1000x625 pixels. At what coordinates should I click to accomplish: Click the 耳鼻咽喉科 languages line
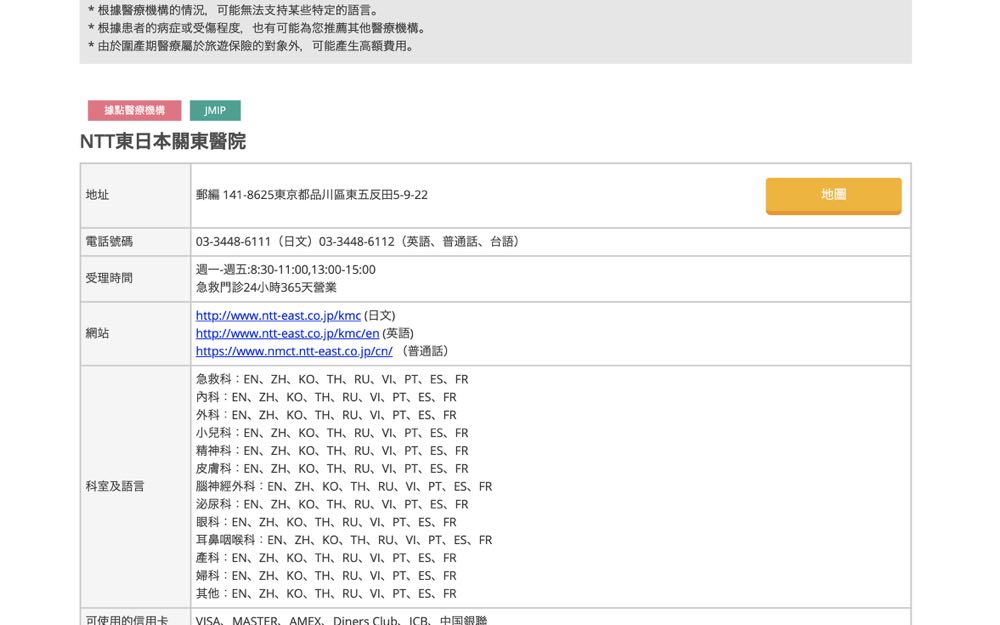[344, 540]
